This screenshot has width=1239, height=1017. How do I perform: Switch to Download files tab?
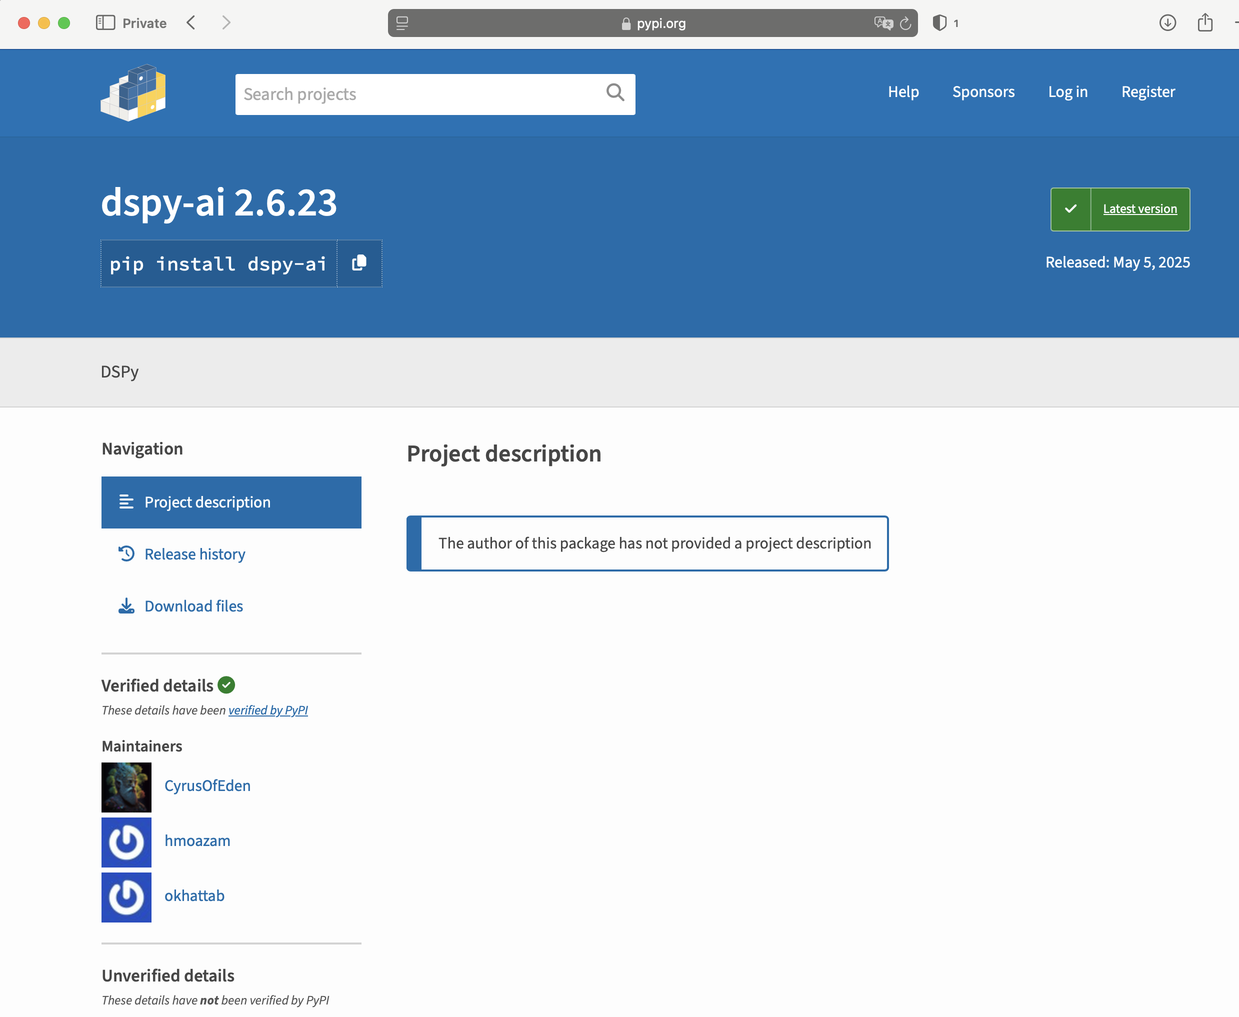231,606
